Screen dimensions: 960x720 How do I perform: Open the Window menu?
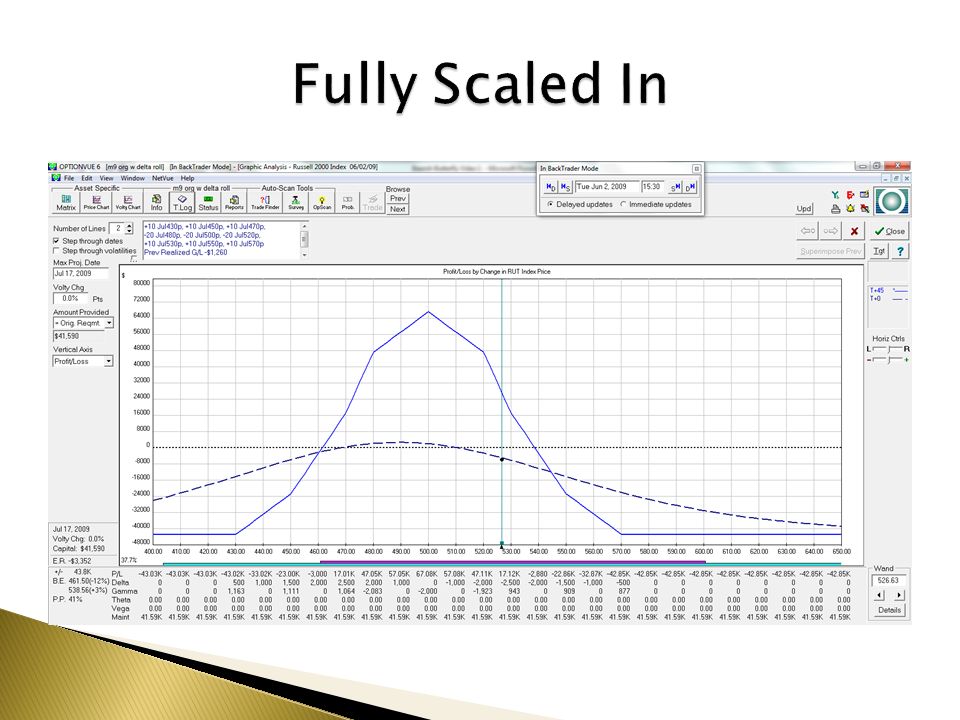pyautogui.click(x=132, y=178)
